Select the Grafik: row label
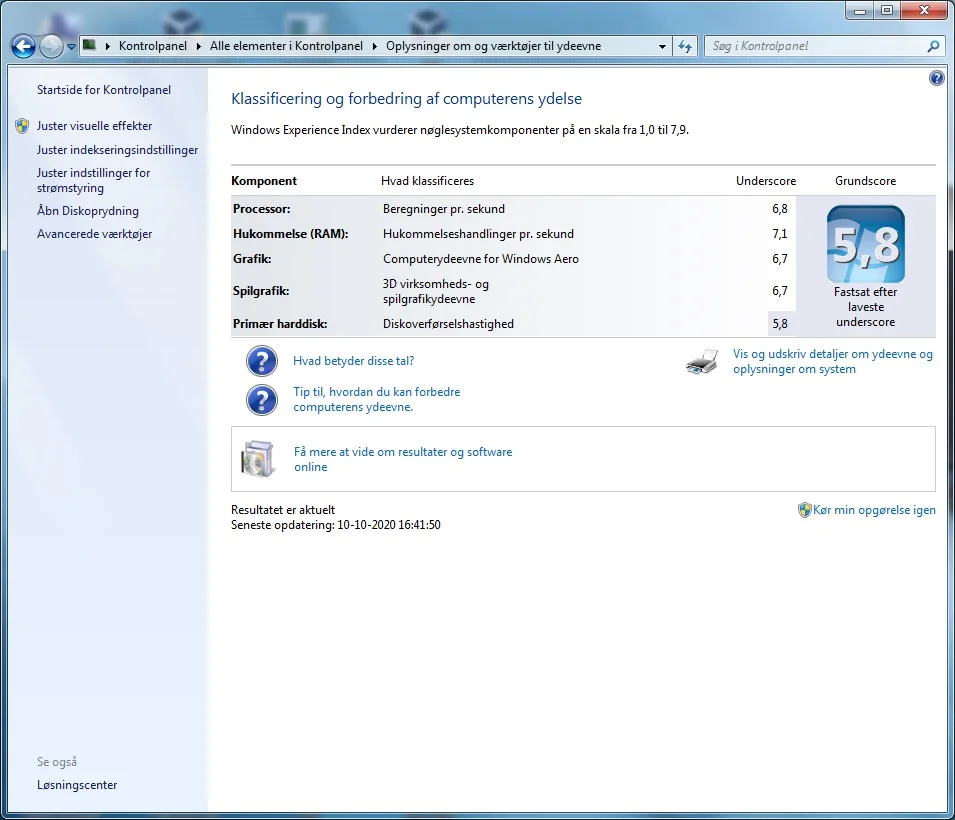Image resolution: width=955 pixels, height=820 pixels. tap(252, 259)
